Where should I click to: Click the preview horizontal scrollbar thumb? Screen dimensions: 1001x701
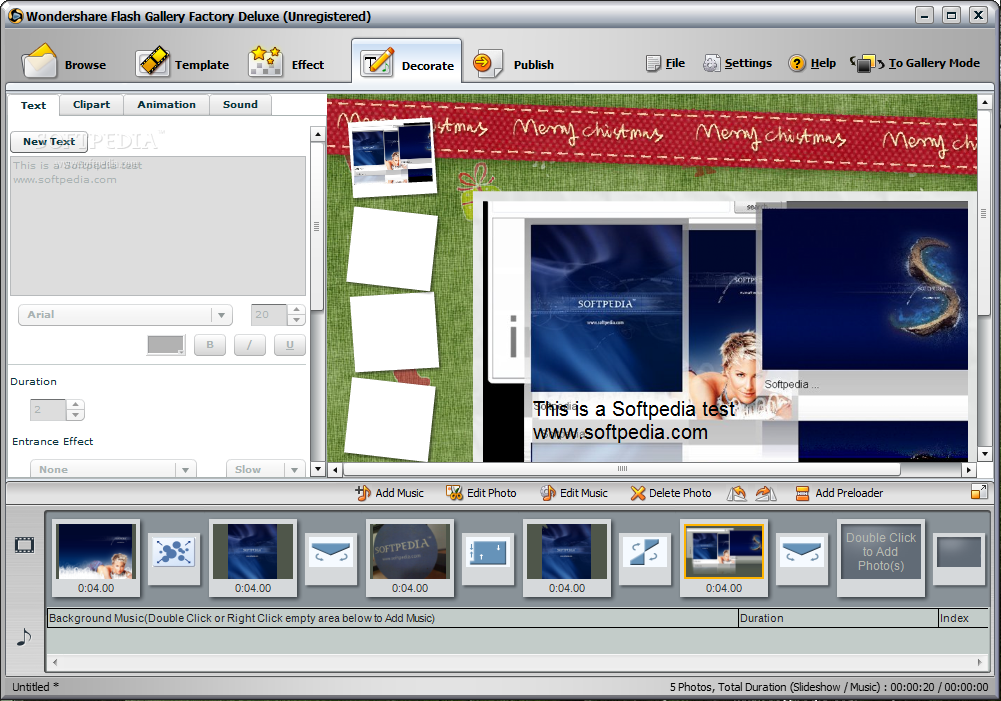click(x=622, y=469)
